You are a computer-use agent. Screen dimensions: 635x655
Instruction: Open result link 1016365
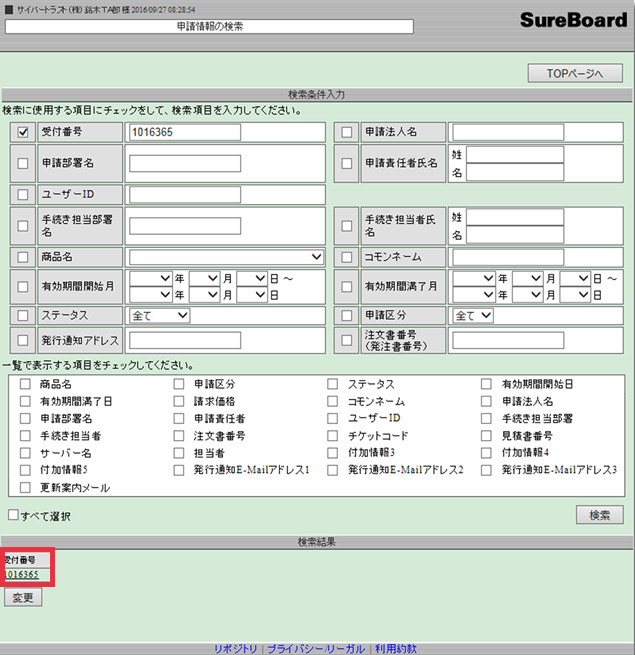click(x=21, y=575)
